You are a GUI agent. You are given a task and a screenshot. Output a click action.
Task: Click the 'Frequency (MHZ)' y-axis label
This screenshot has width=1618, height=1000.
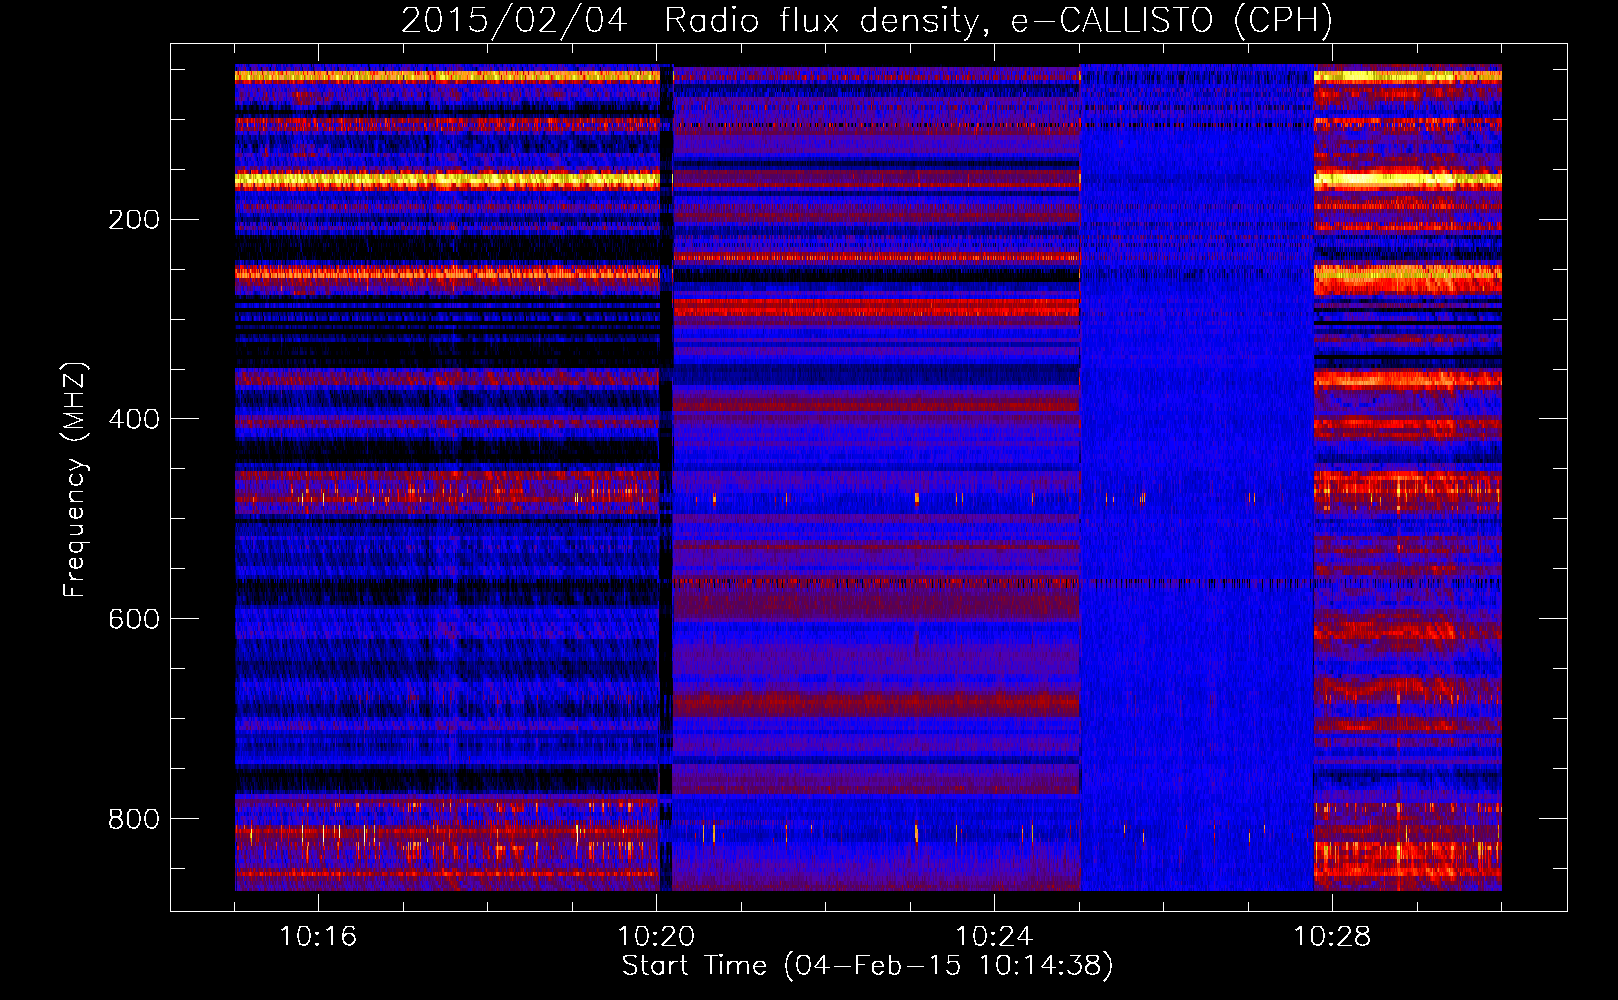tap(74, 480)
